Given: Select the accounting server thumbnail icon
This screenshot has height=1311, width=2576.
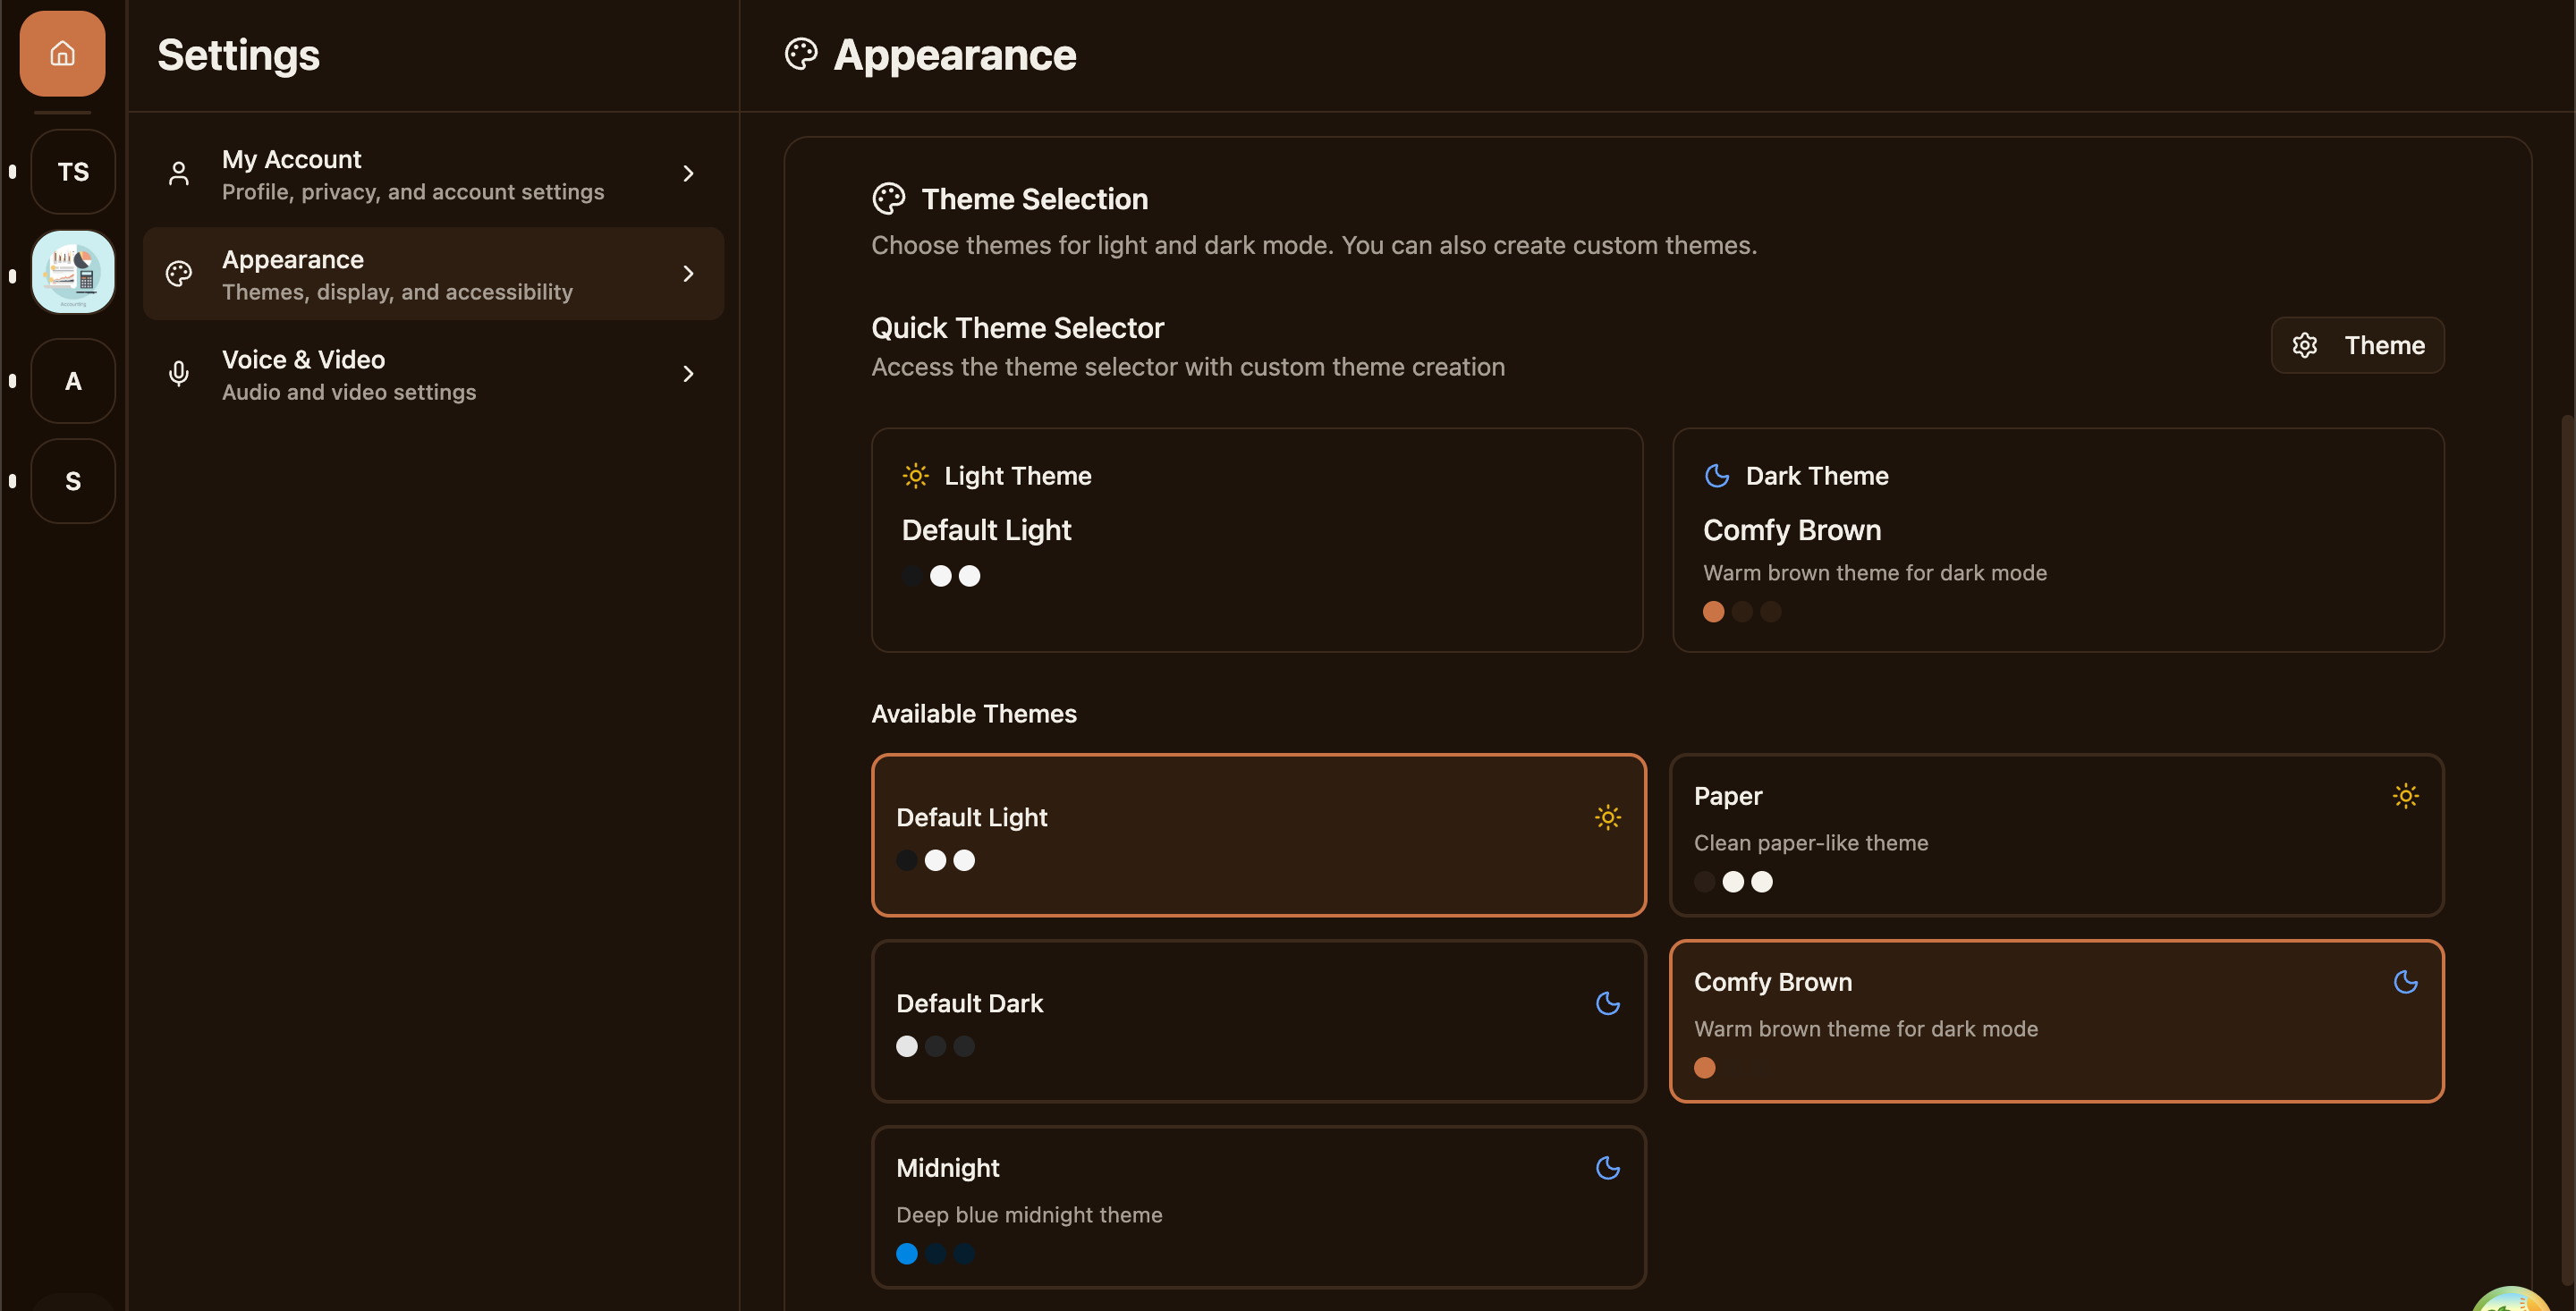Looking at the screenshot, I should point(73,272).
